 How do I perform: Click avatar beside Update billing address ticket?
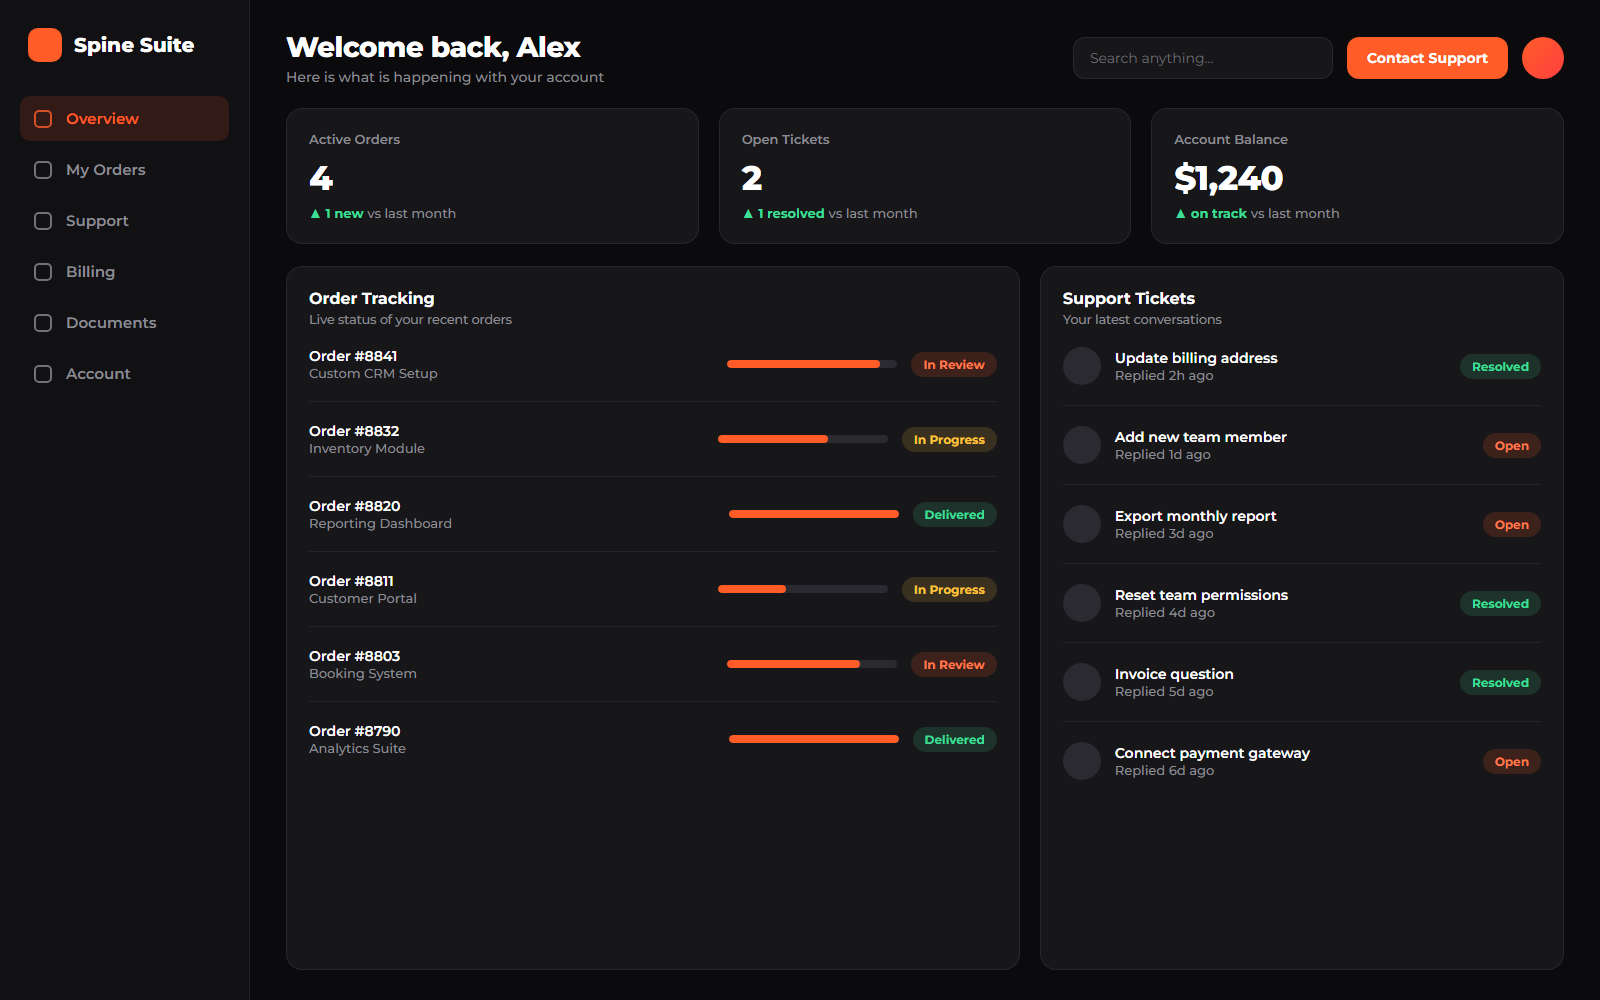coord(1082,366)
